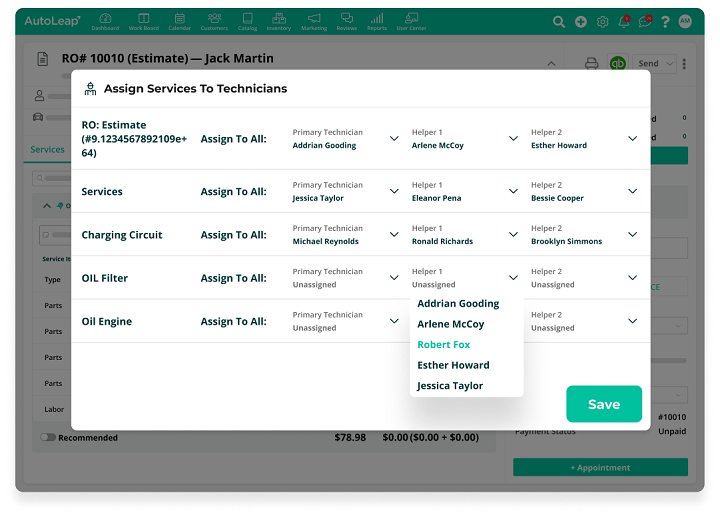Toggle the Recommended switch

click(48, 437)
